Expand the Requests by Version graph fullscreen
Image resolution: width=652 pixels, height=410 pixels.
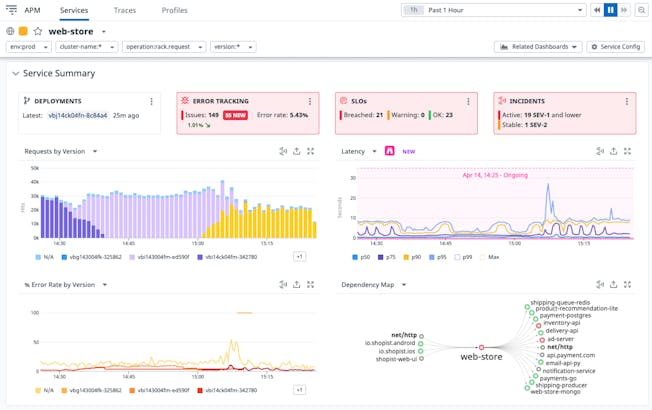311,152
